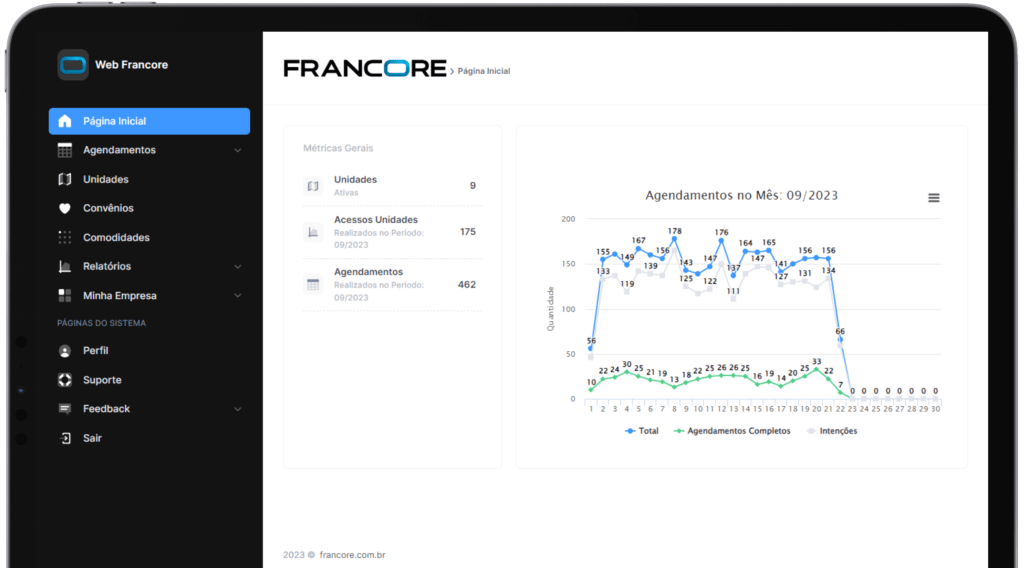
Task: Select the Comodidades grid dots icon
Action: pyautogui.click(x=65, y=237)
